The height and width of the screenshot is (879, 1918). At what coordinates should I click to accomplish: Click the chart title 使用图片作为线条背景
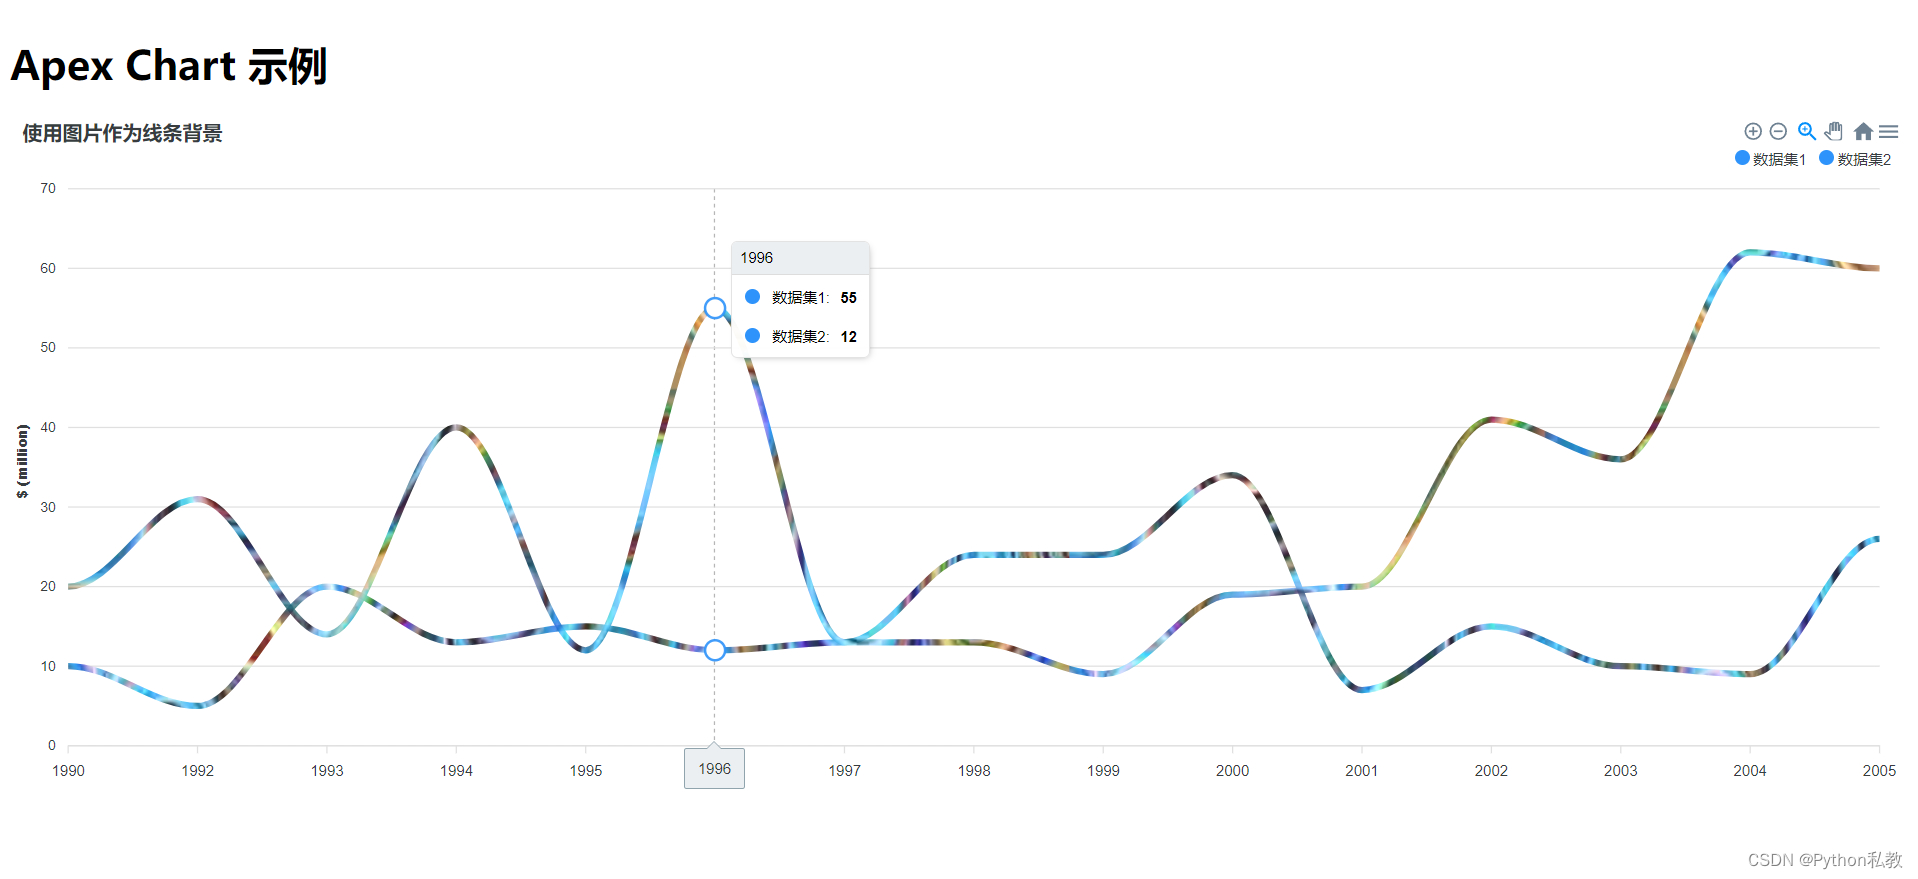122,133
